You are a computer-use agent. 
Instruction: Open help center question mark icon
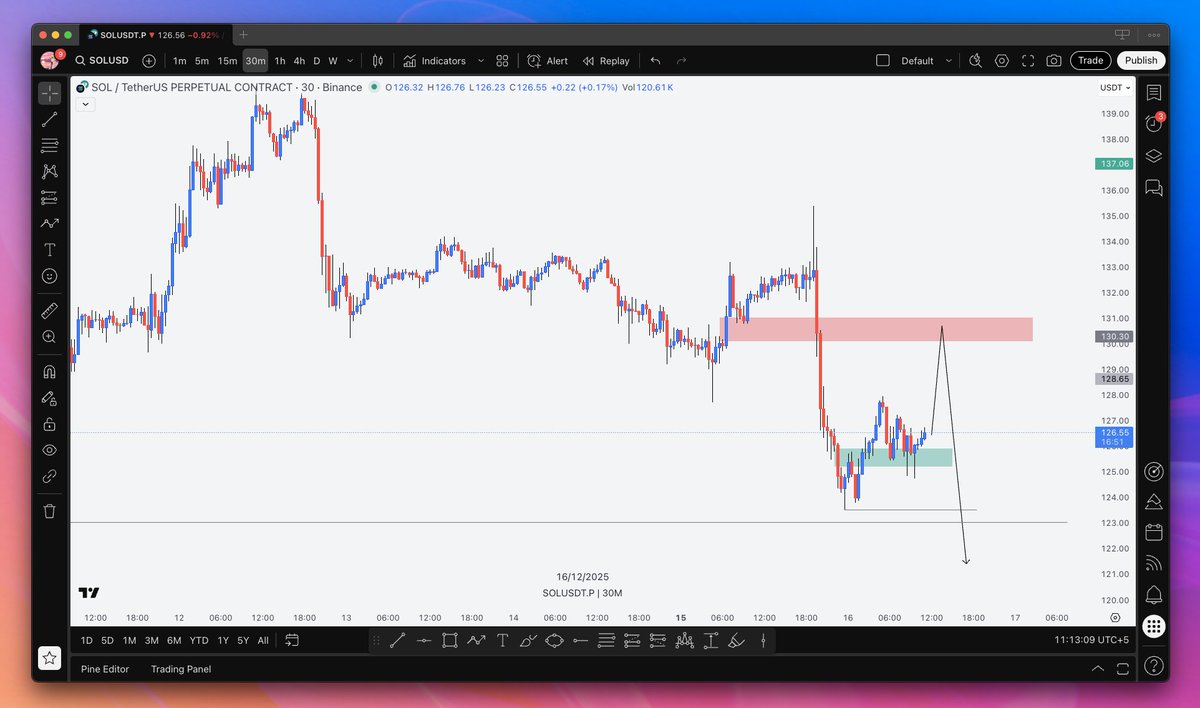[1153, 664]
